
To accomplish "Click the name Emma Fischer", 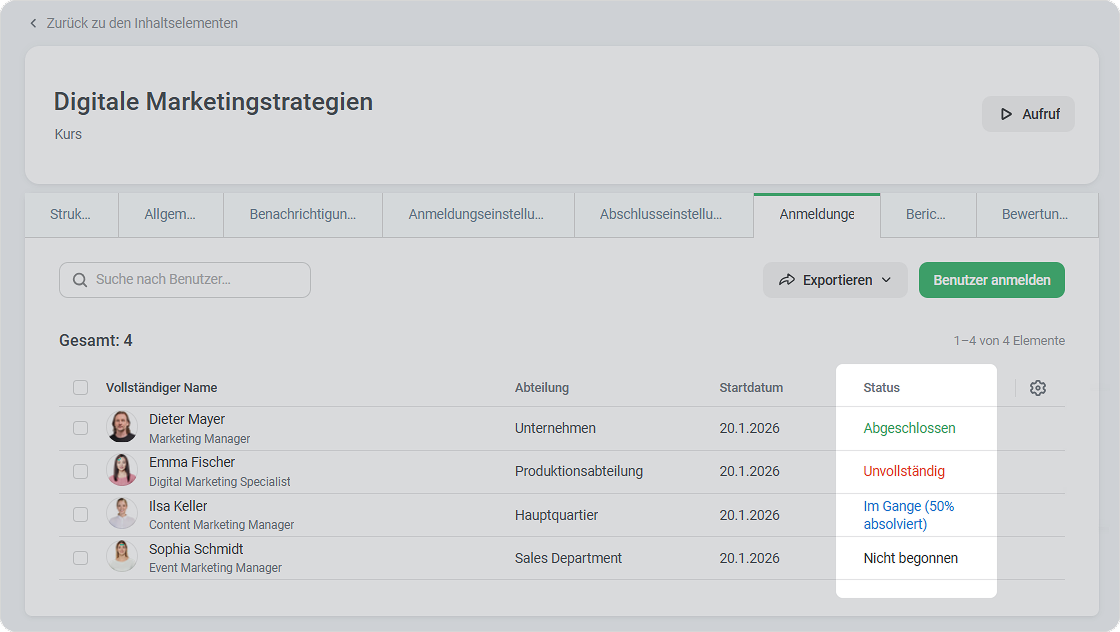I will [x=192, y=462].
